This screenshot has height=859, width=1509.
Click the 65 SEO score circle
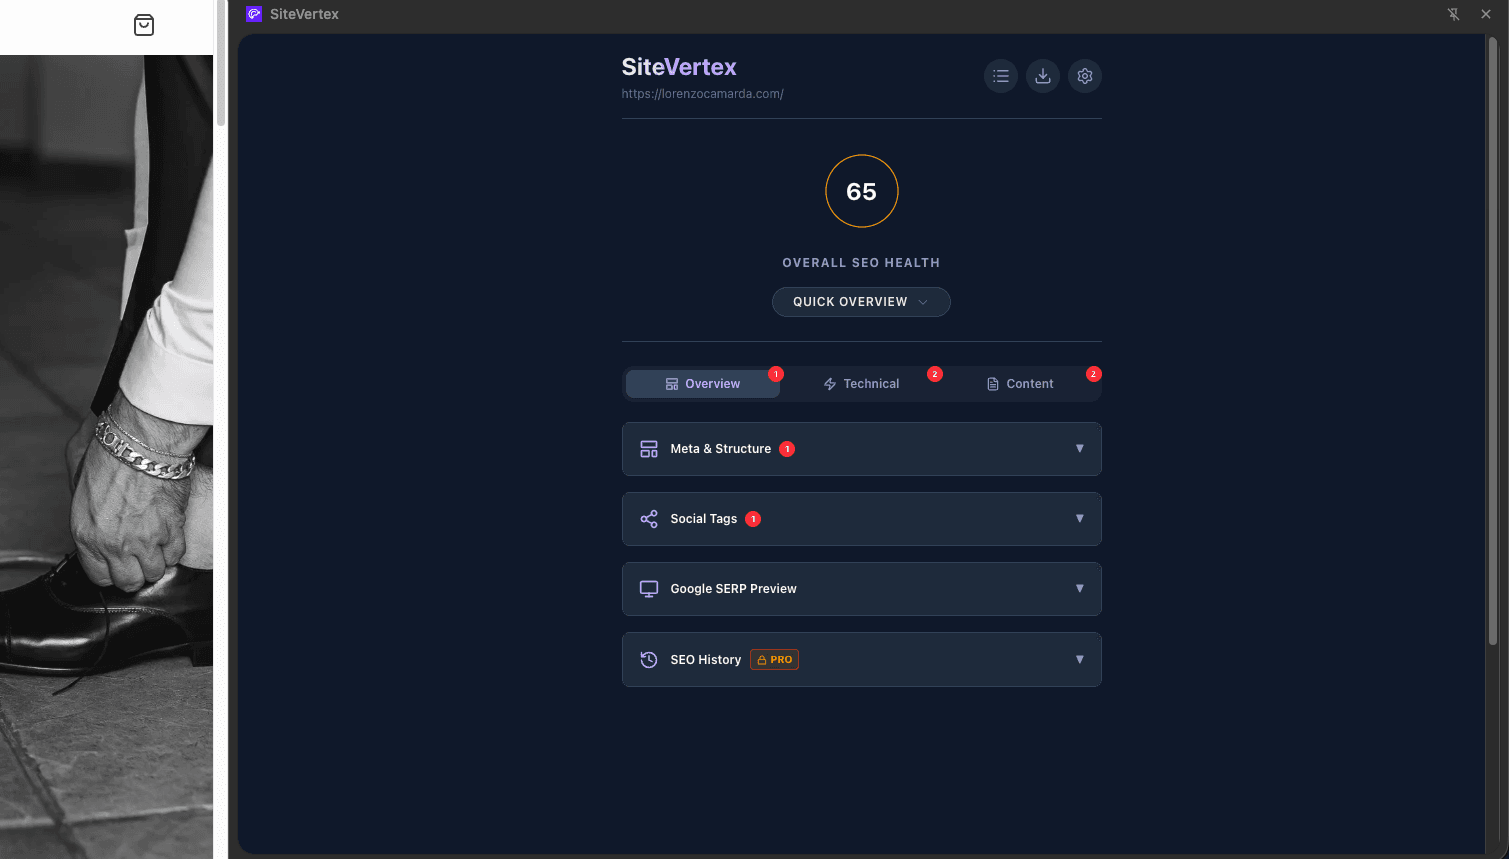coord(862,191)
